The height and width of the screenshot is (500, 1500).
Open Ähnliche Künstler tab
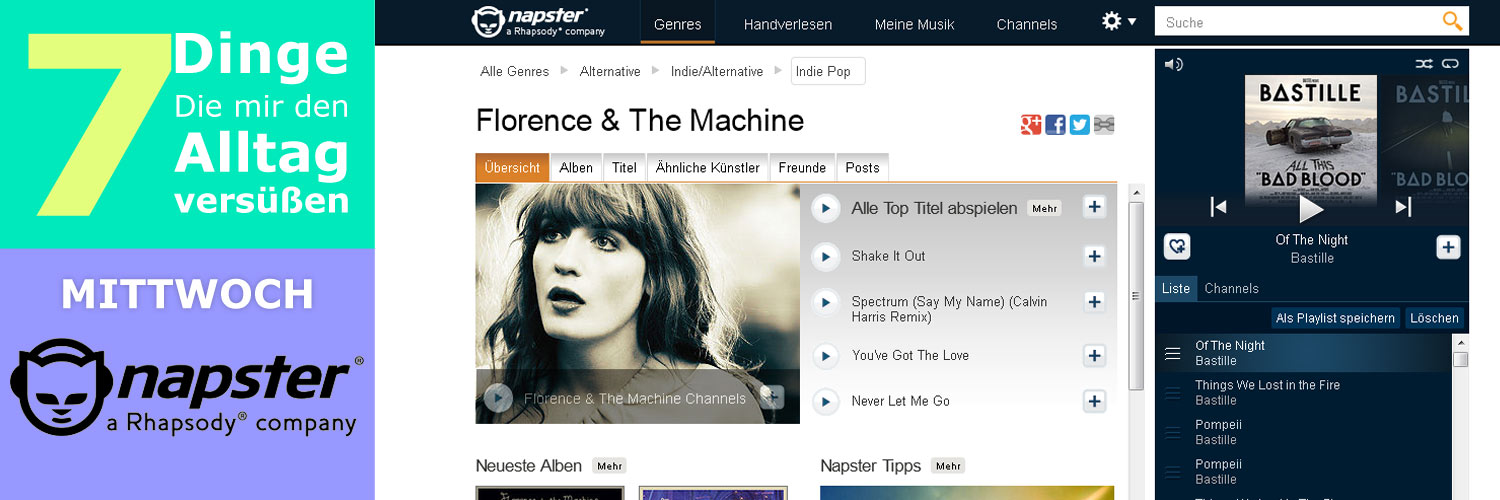708,168
